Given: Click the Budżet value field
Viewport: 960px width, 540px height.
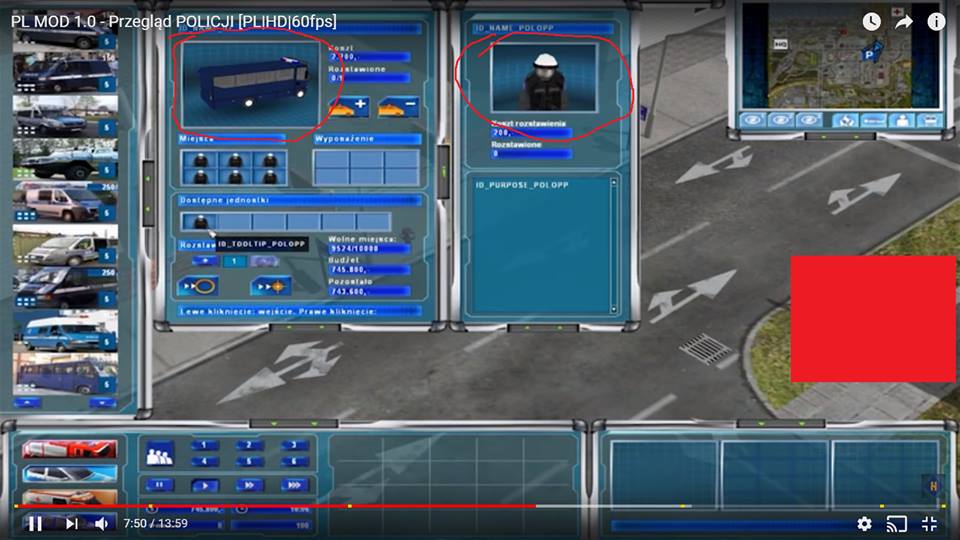Looking at the screenshot, I should pos(370,269).
